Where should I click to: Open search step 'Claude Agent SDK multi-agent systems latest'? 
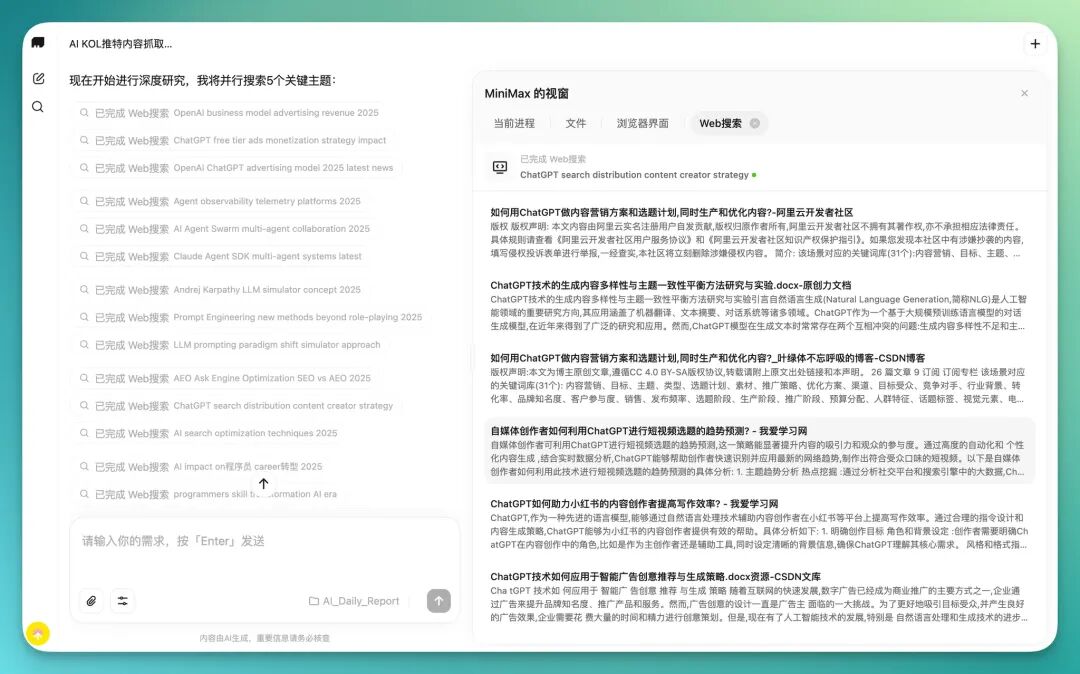pyautogui.click(x=220, y=256)
